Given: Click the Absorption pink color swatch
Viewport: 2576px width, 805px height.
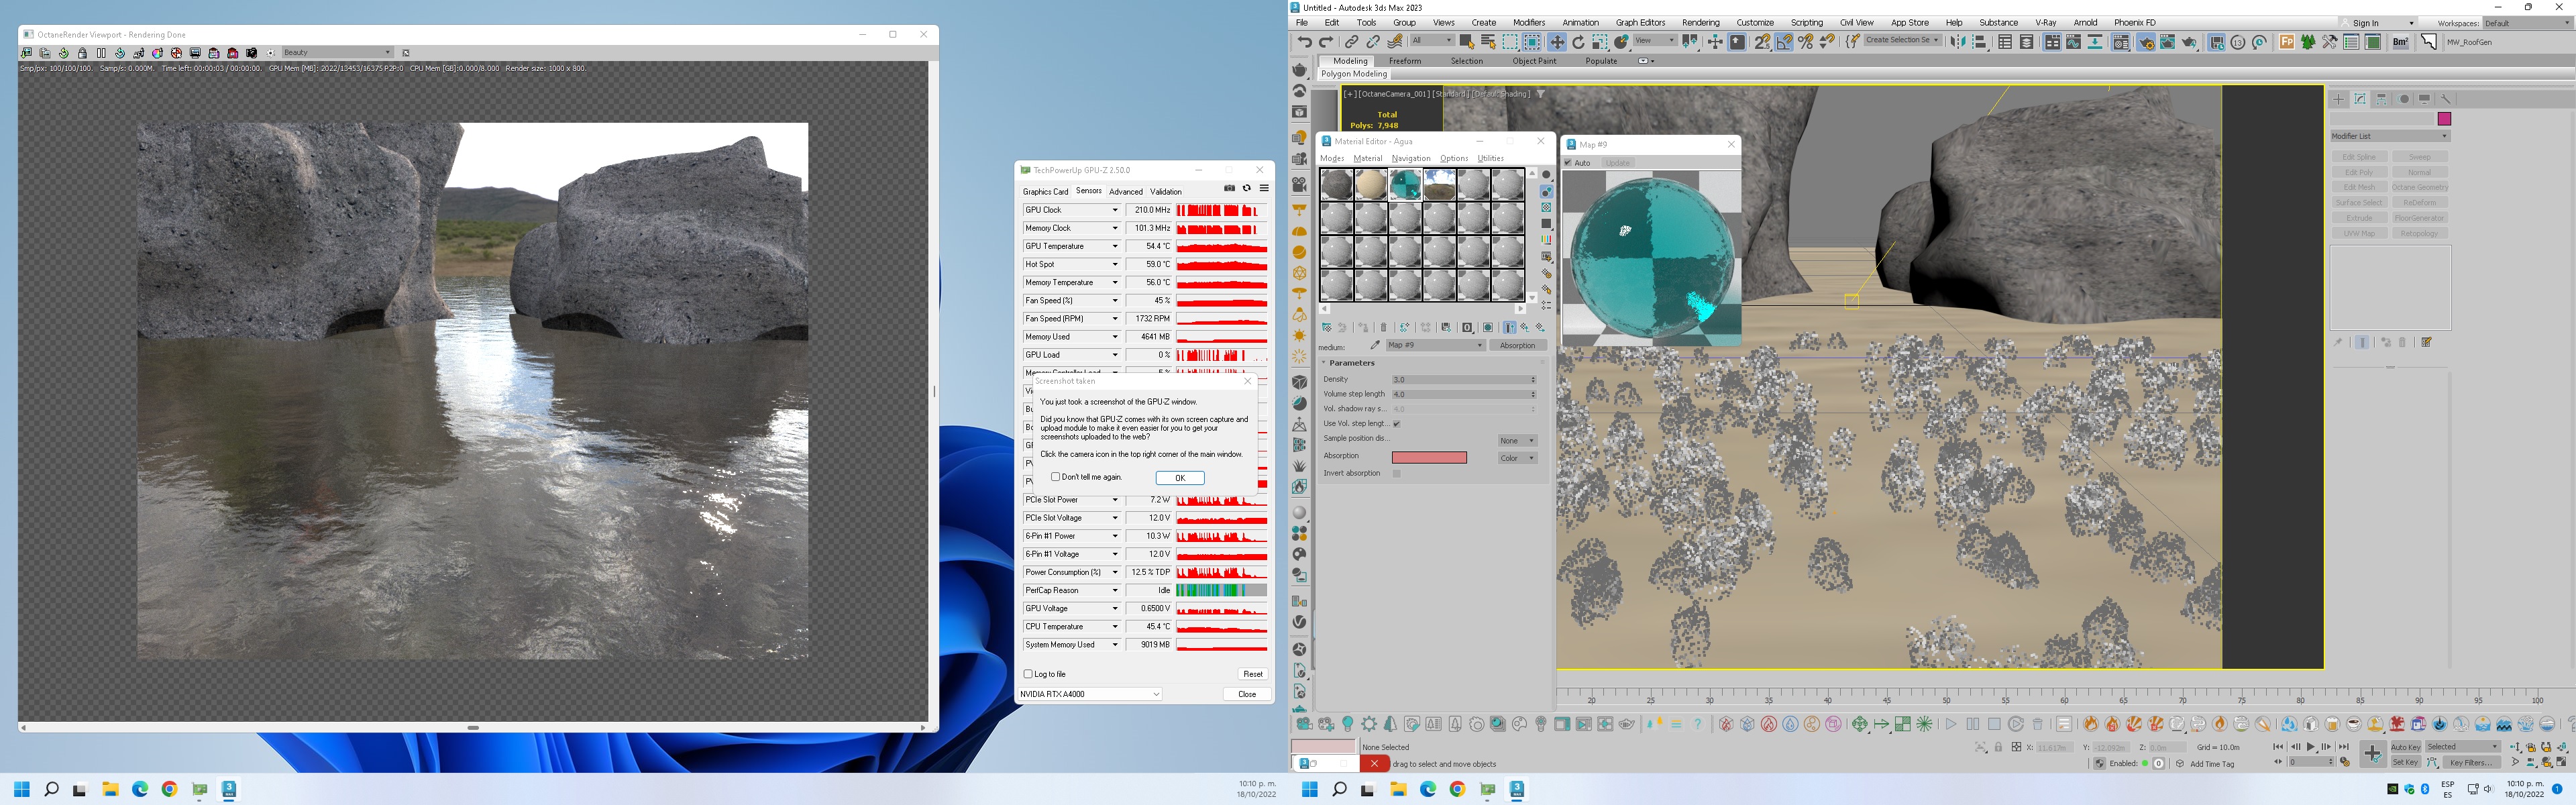Looking at the screenshot, I should tap(1429, 458).
